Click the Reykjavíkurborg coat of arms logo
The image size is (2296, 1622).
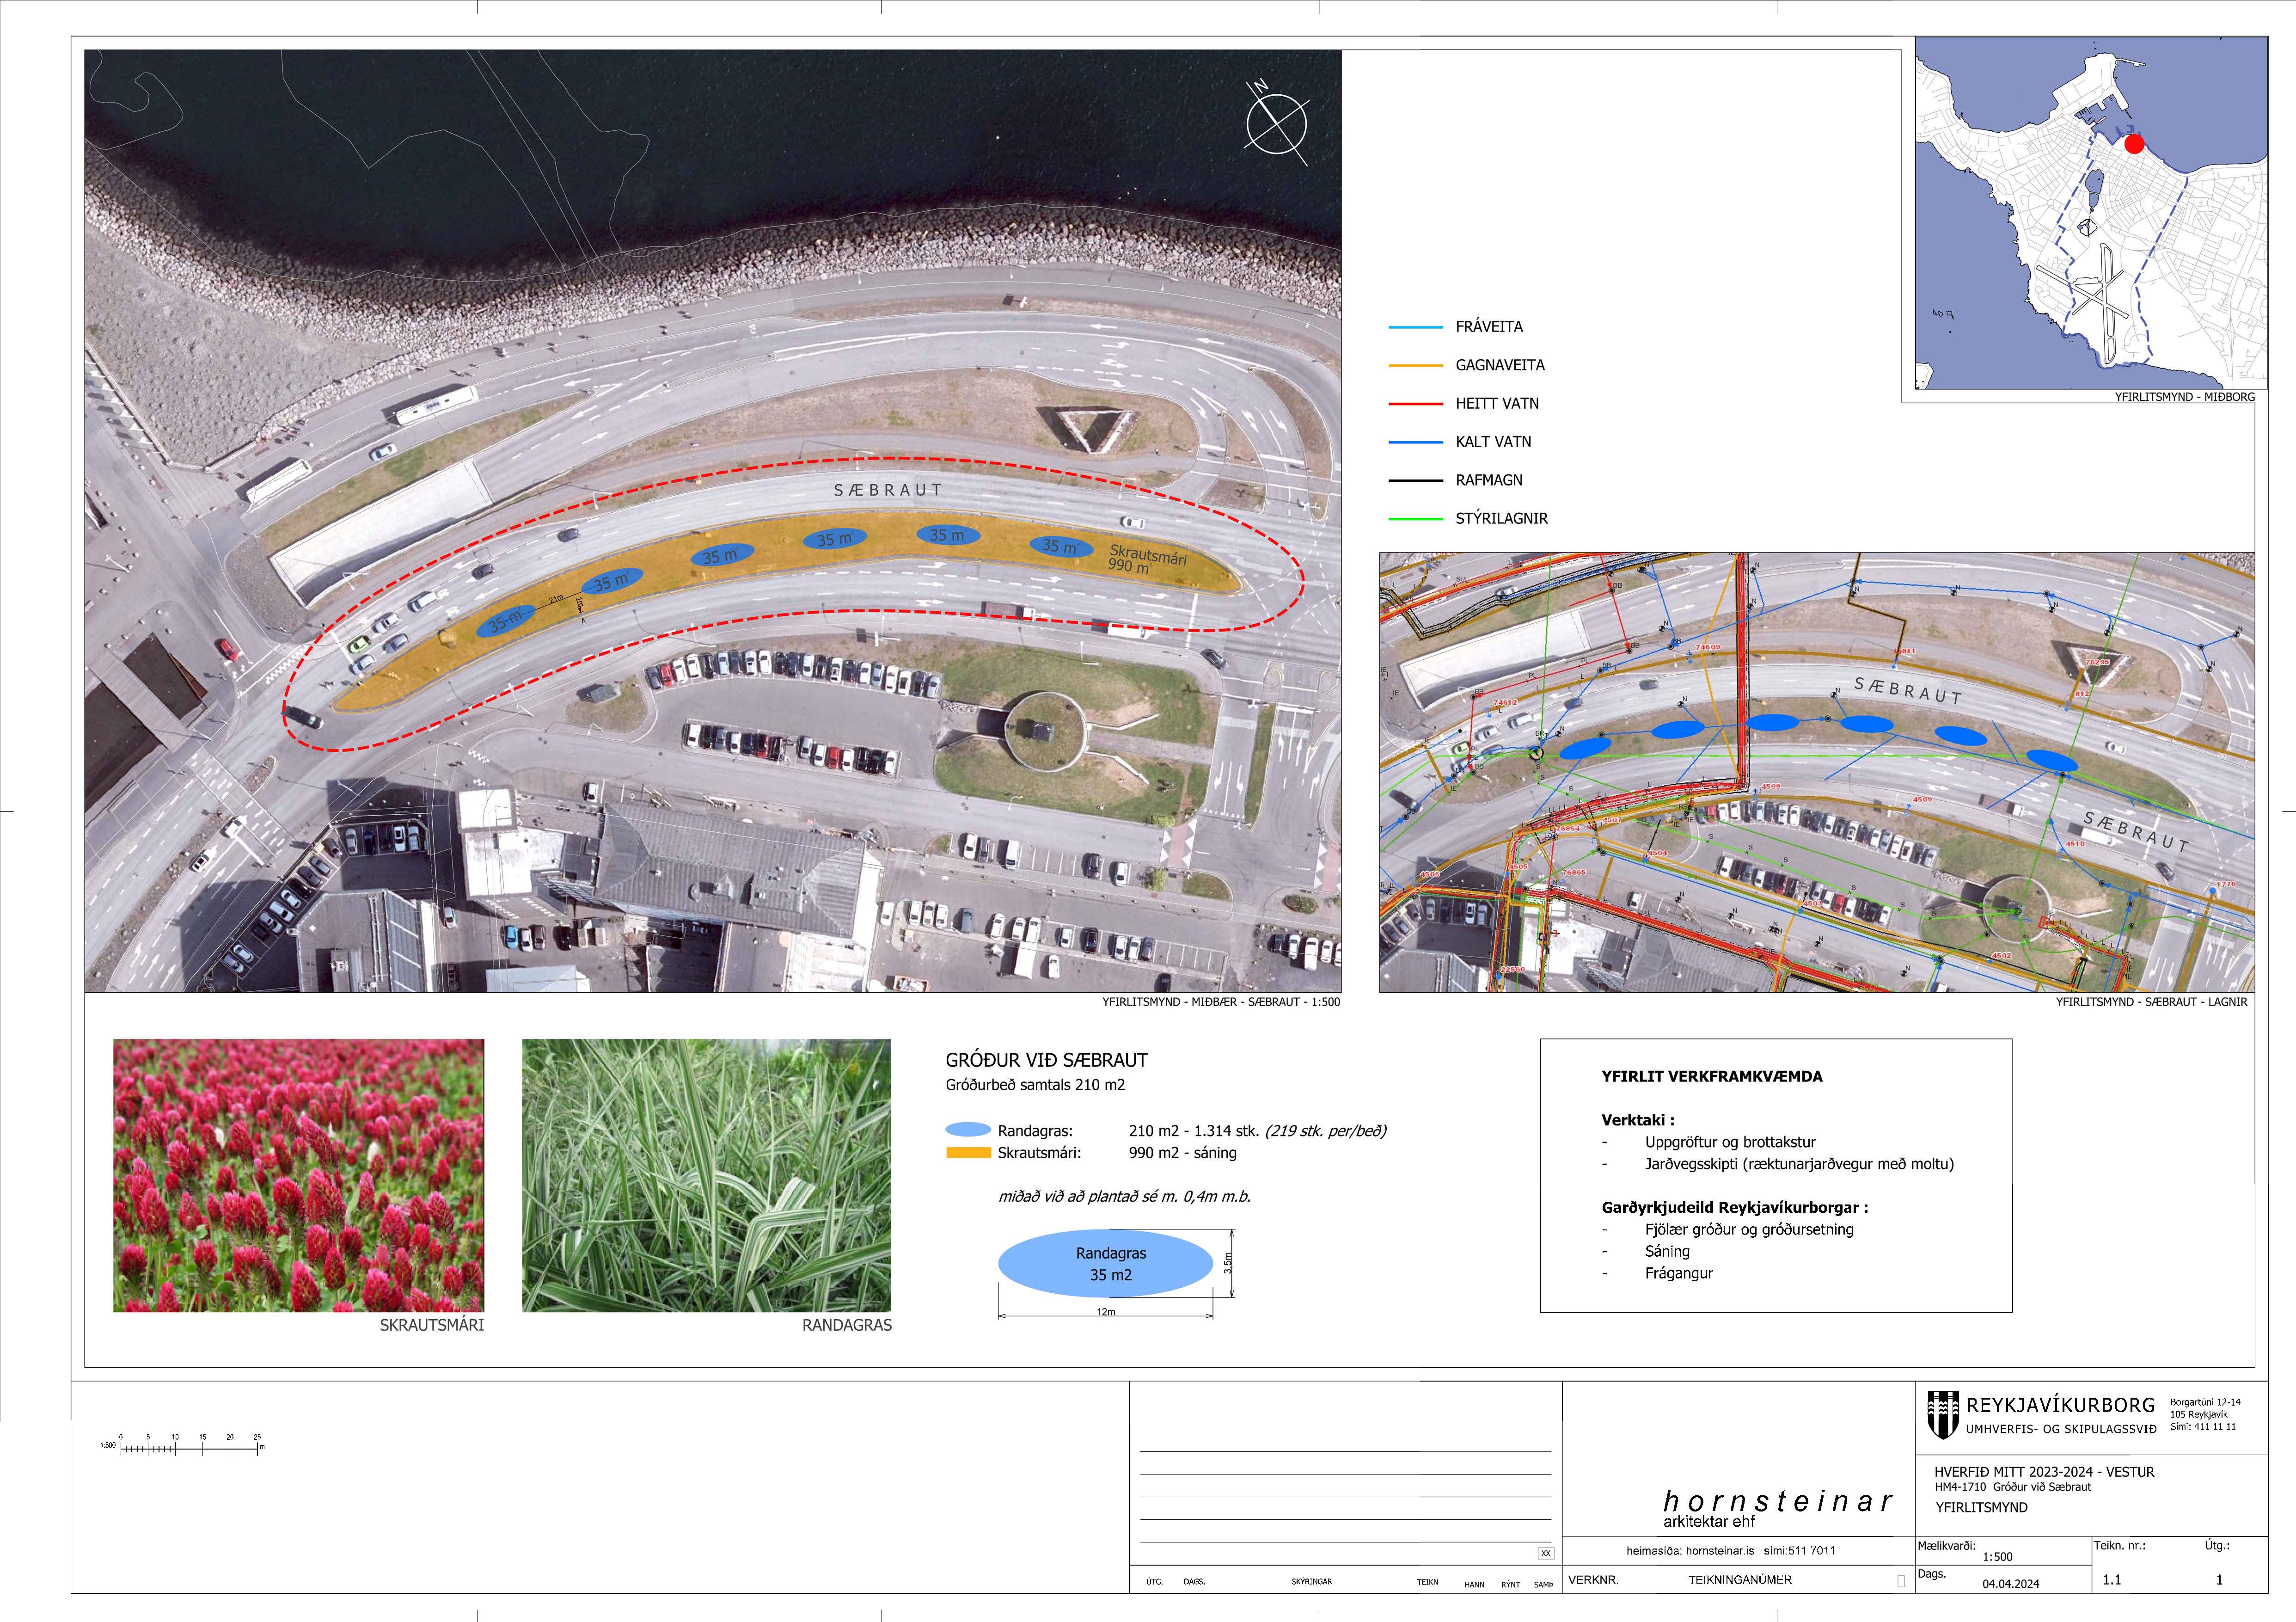point(1942,1414)
